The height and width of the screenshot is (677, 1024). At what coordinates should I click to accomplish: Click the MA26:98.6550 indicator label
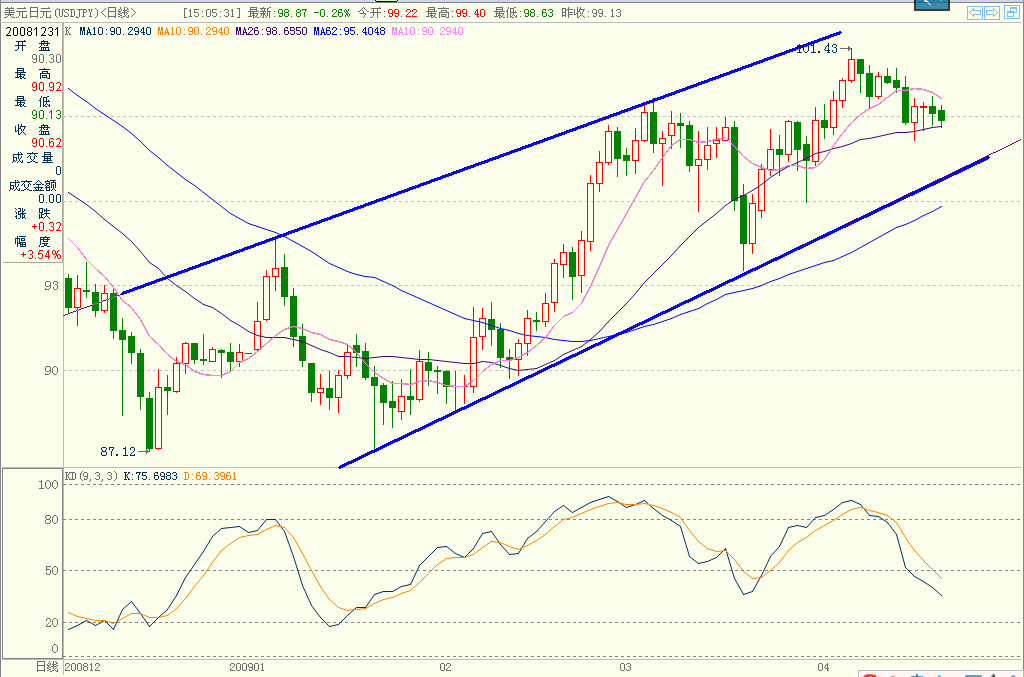(271, 31)
